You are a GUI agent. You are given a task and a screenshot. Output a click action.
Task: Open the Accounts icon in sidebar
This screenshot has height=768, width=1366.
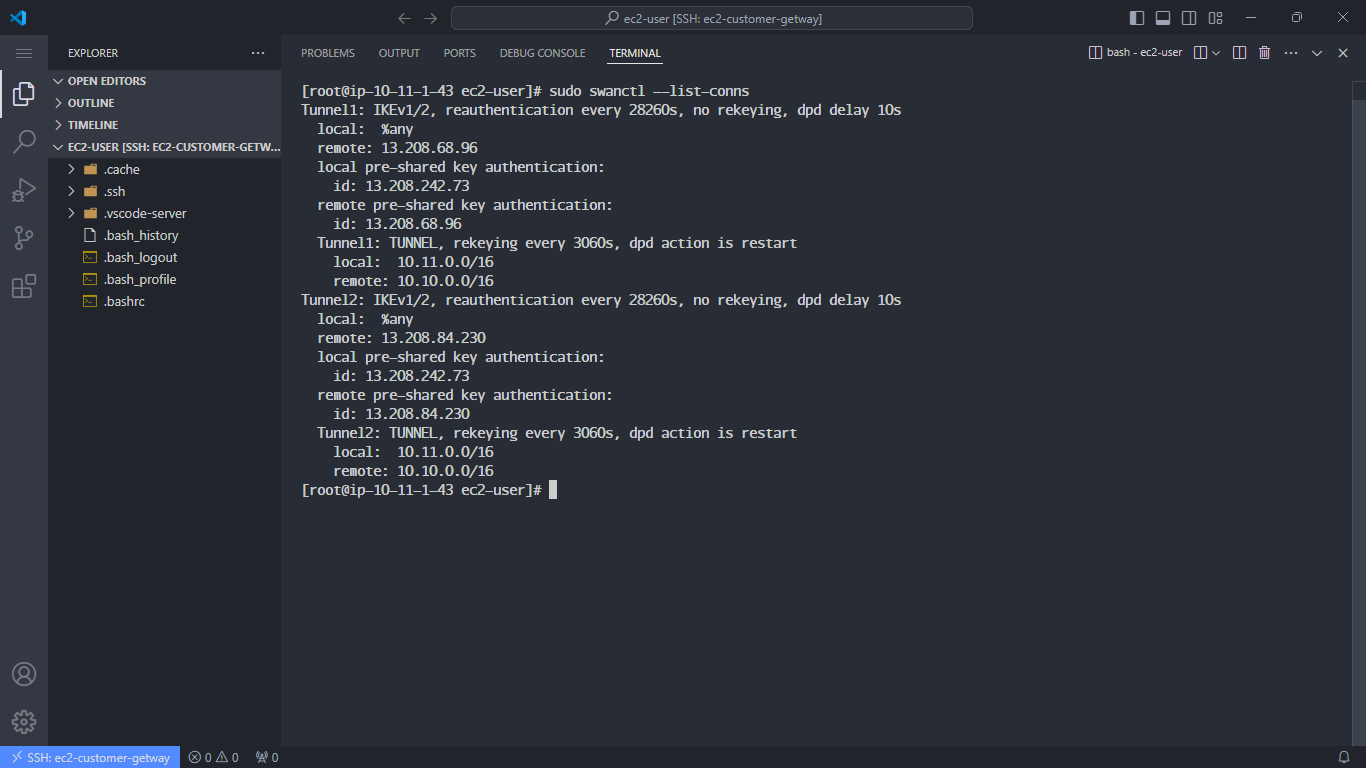pyautogui.click(x=24, y=674)
